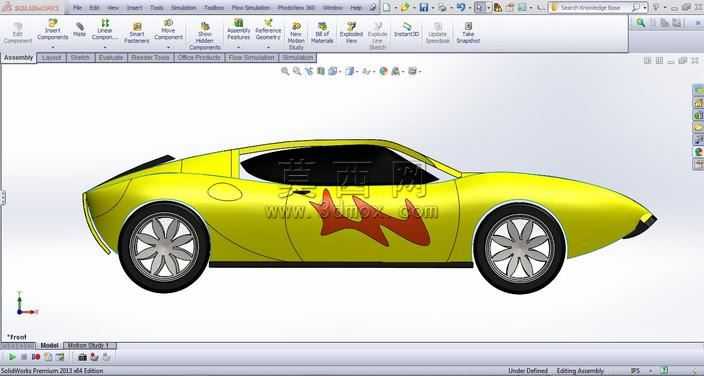The image size is (704, 376).
Task: Click the Bill of Materials button
Action: pos(322,32)
